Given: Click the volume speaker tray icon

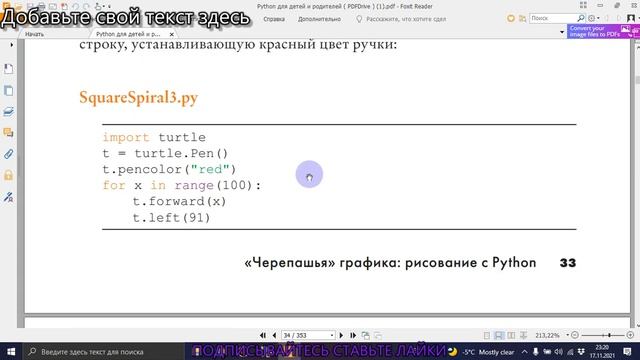Looking at the screenshot, I should [x=558, y=351].
